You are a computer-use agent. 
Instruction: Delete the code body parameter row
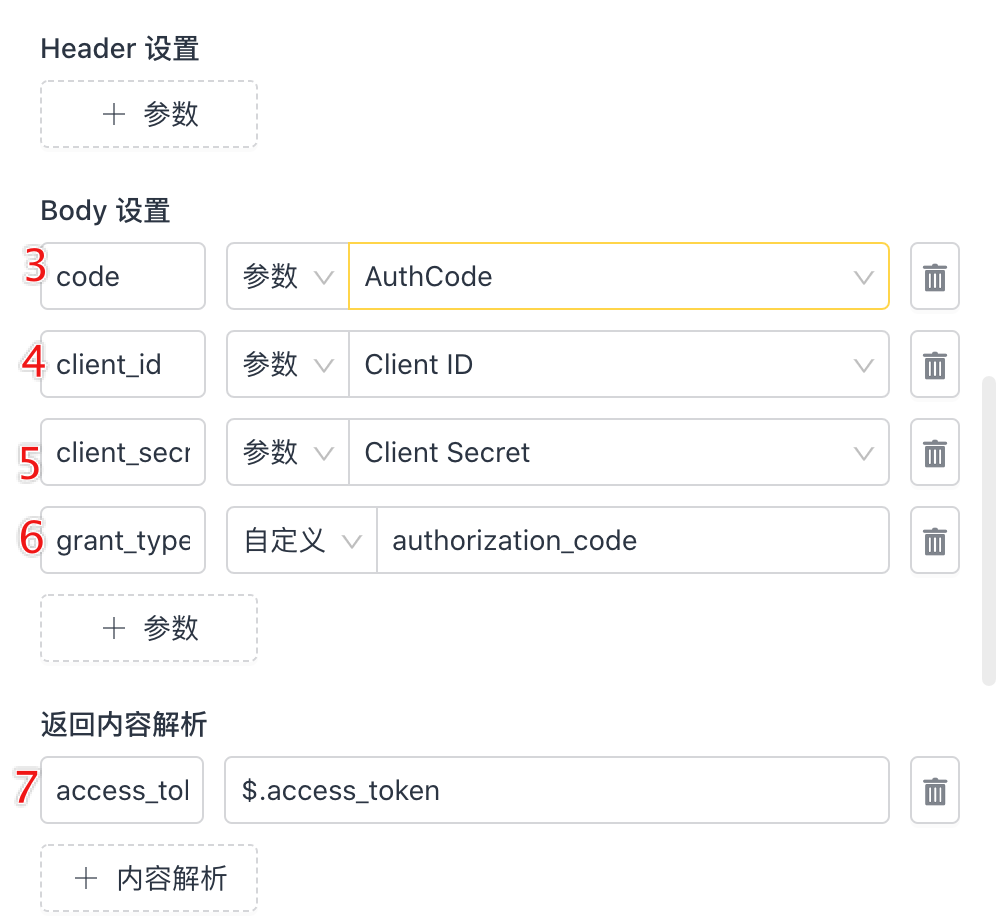pyautogui.click(x=934, y=276)
